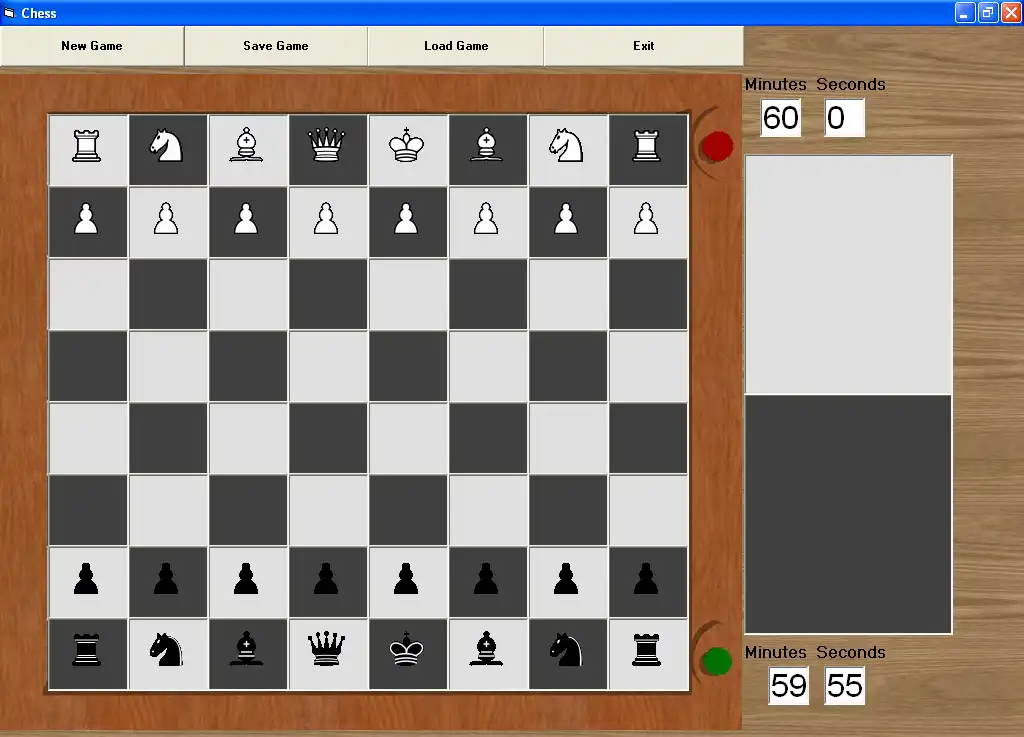Select the white knight beside the right rook
This screenshot has width=1024, height=737.
[x=566, y=145]
